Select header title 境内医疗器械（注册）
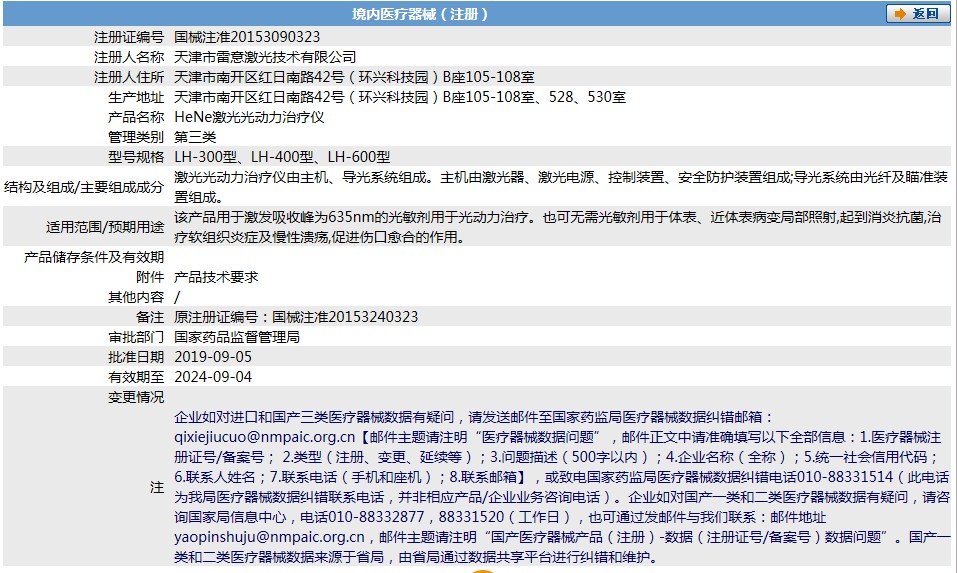This screenshot has height=573, width=957. point(420,14)
